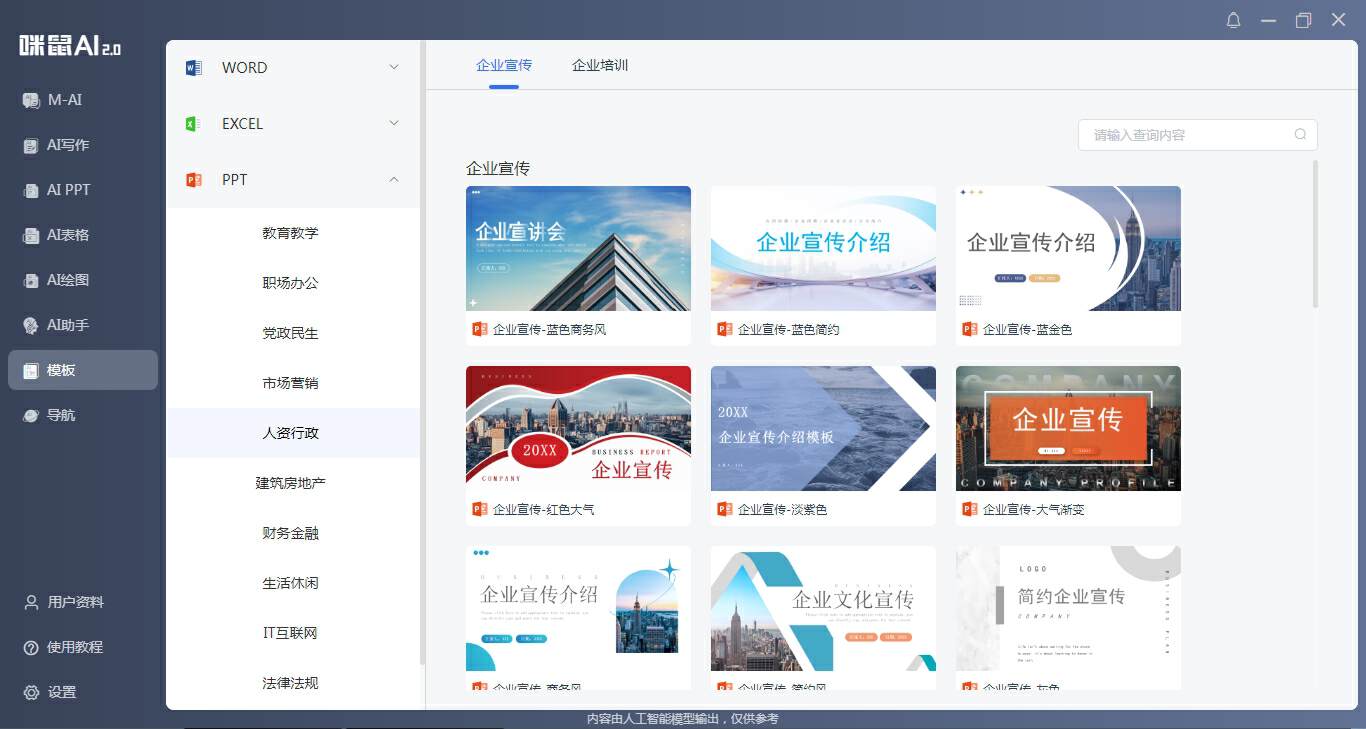
Task: Collapse the PPT category chevron
Action: [393, 180]
